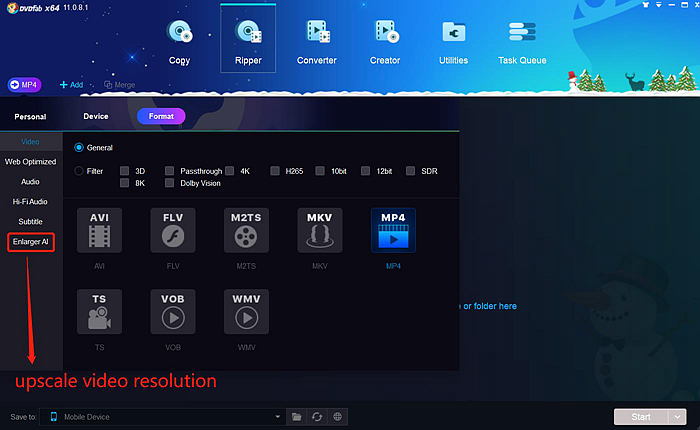Click the shirt skin icon in title bar

646,5
